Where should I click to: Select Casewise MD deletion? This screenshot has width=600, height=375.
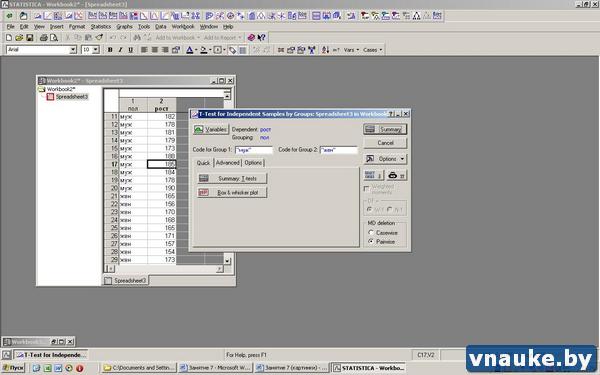tap(370, 232)
